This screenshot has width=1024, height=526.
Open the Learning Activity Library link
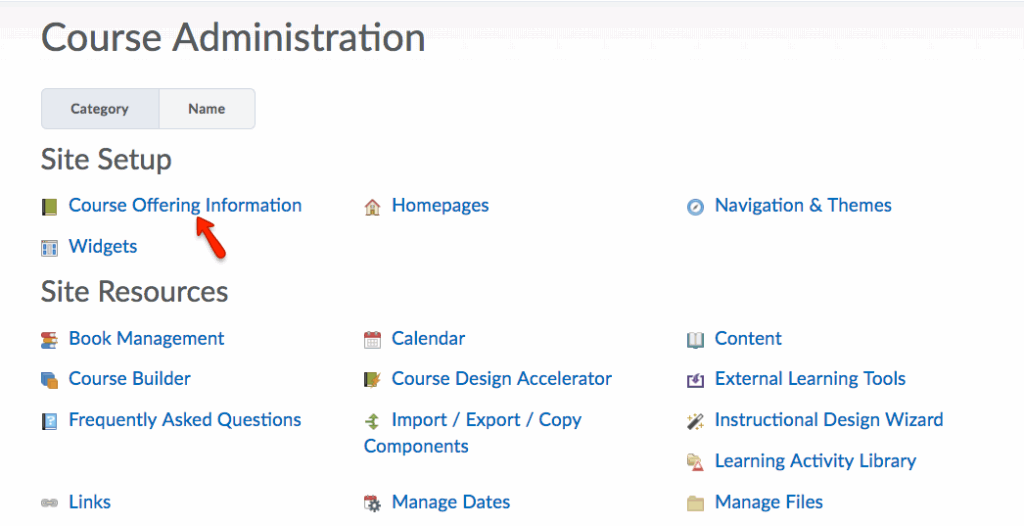point(815,461)
